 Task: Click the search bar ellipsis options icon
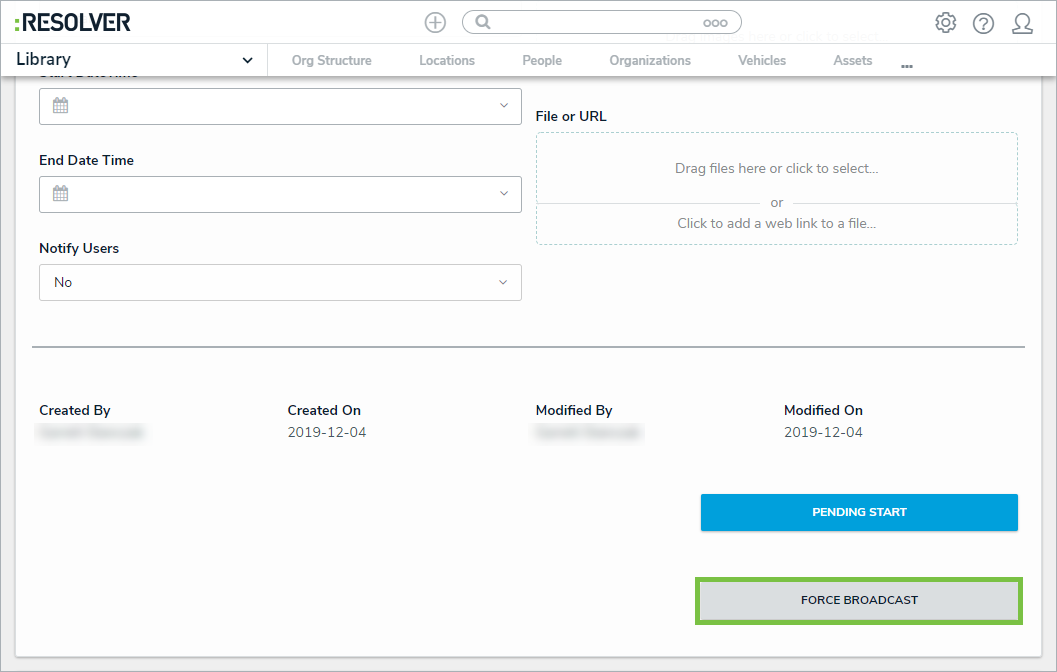click(715, 23)
